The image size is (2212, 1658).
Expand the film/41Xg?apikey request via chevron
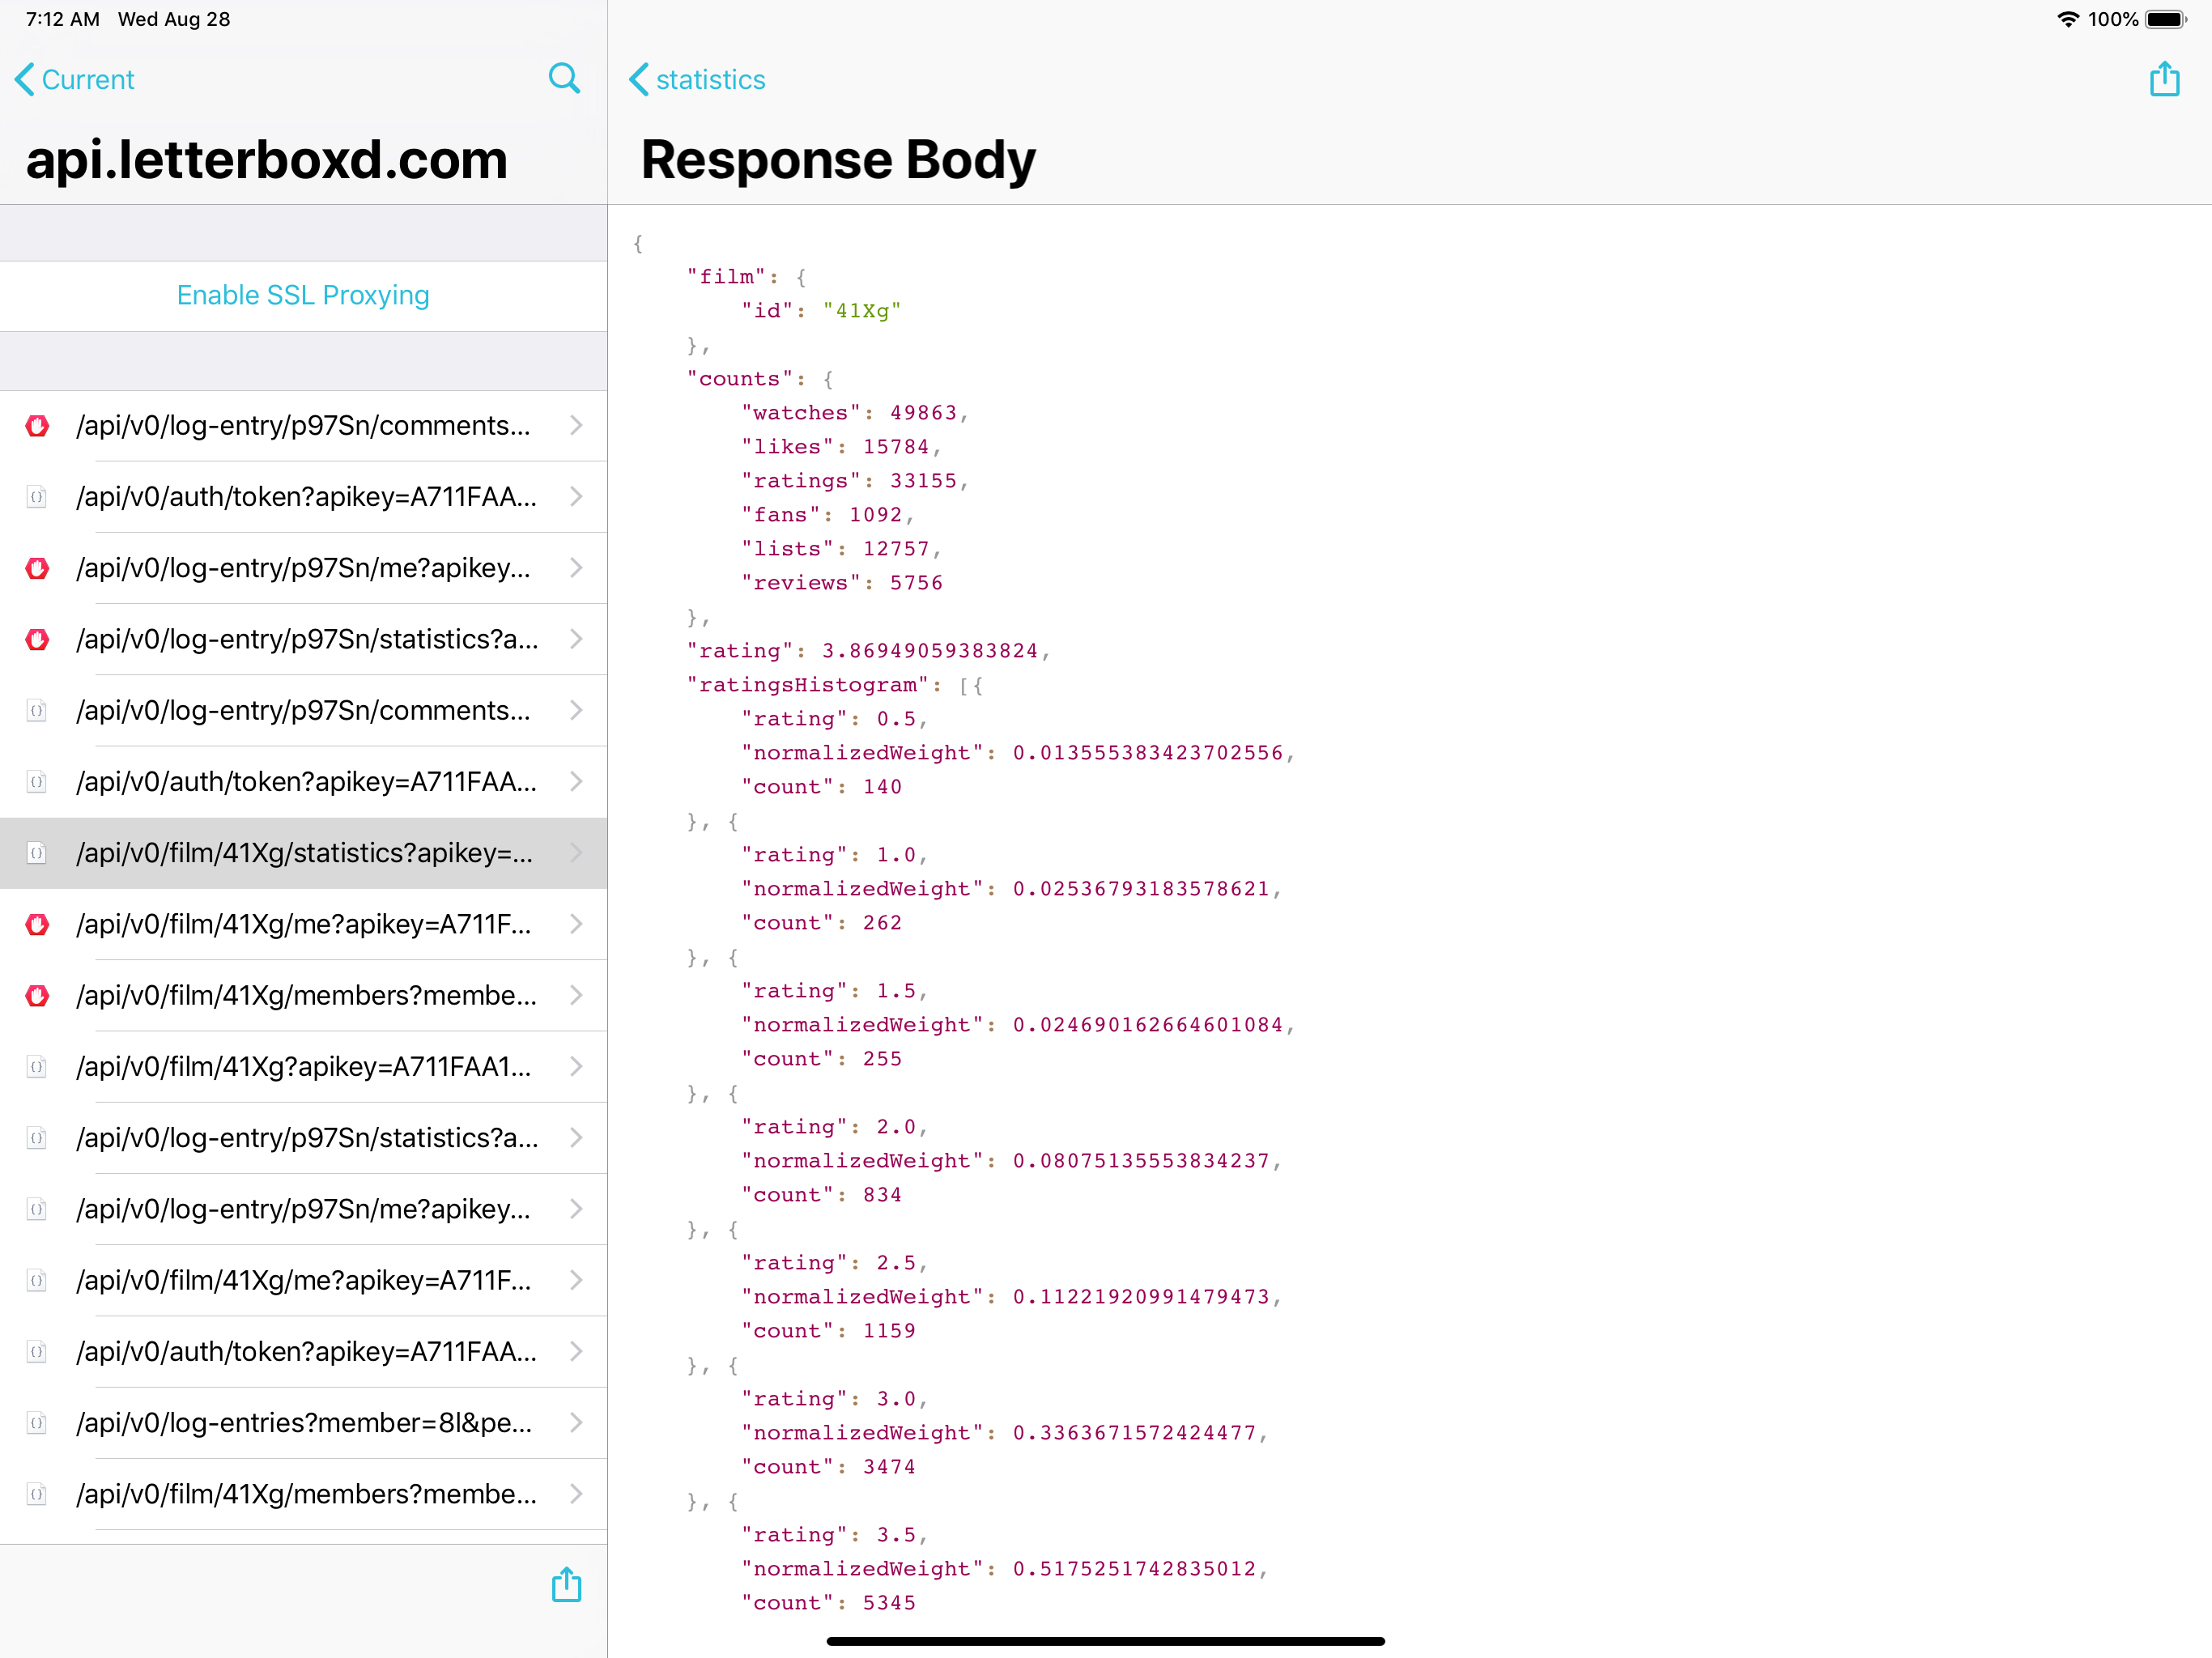click(575, 1067)
